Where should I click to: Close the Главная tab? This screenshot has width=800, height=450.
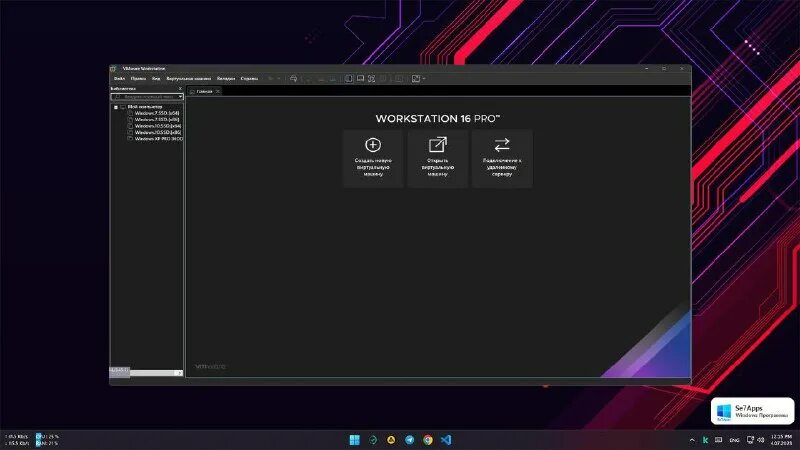coord(218,91)
